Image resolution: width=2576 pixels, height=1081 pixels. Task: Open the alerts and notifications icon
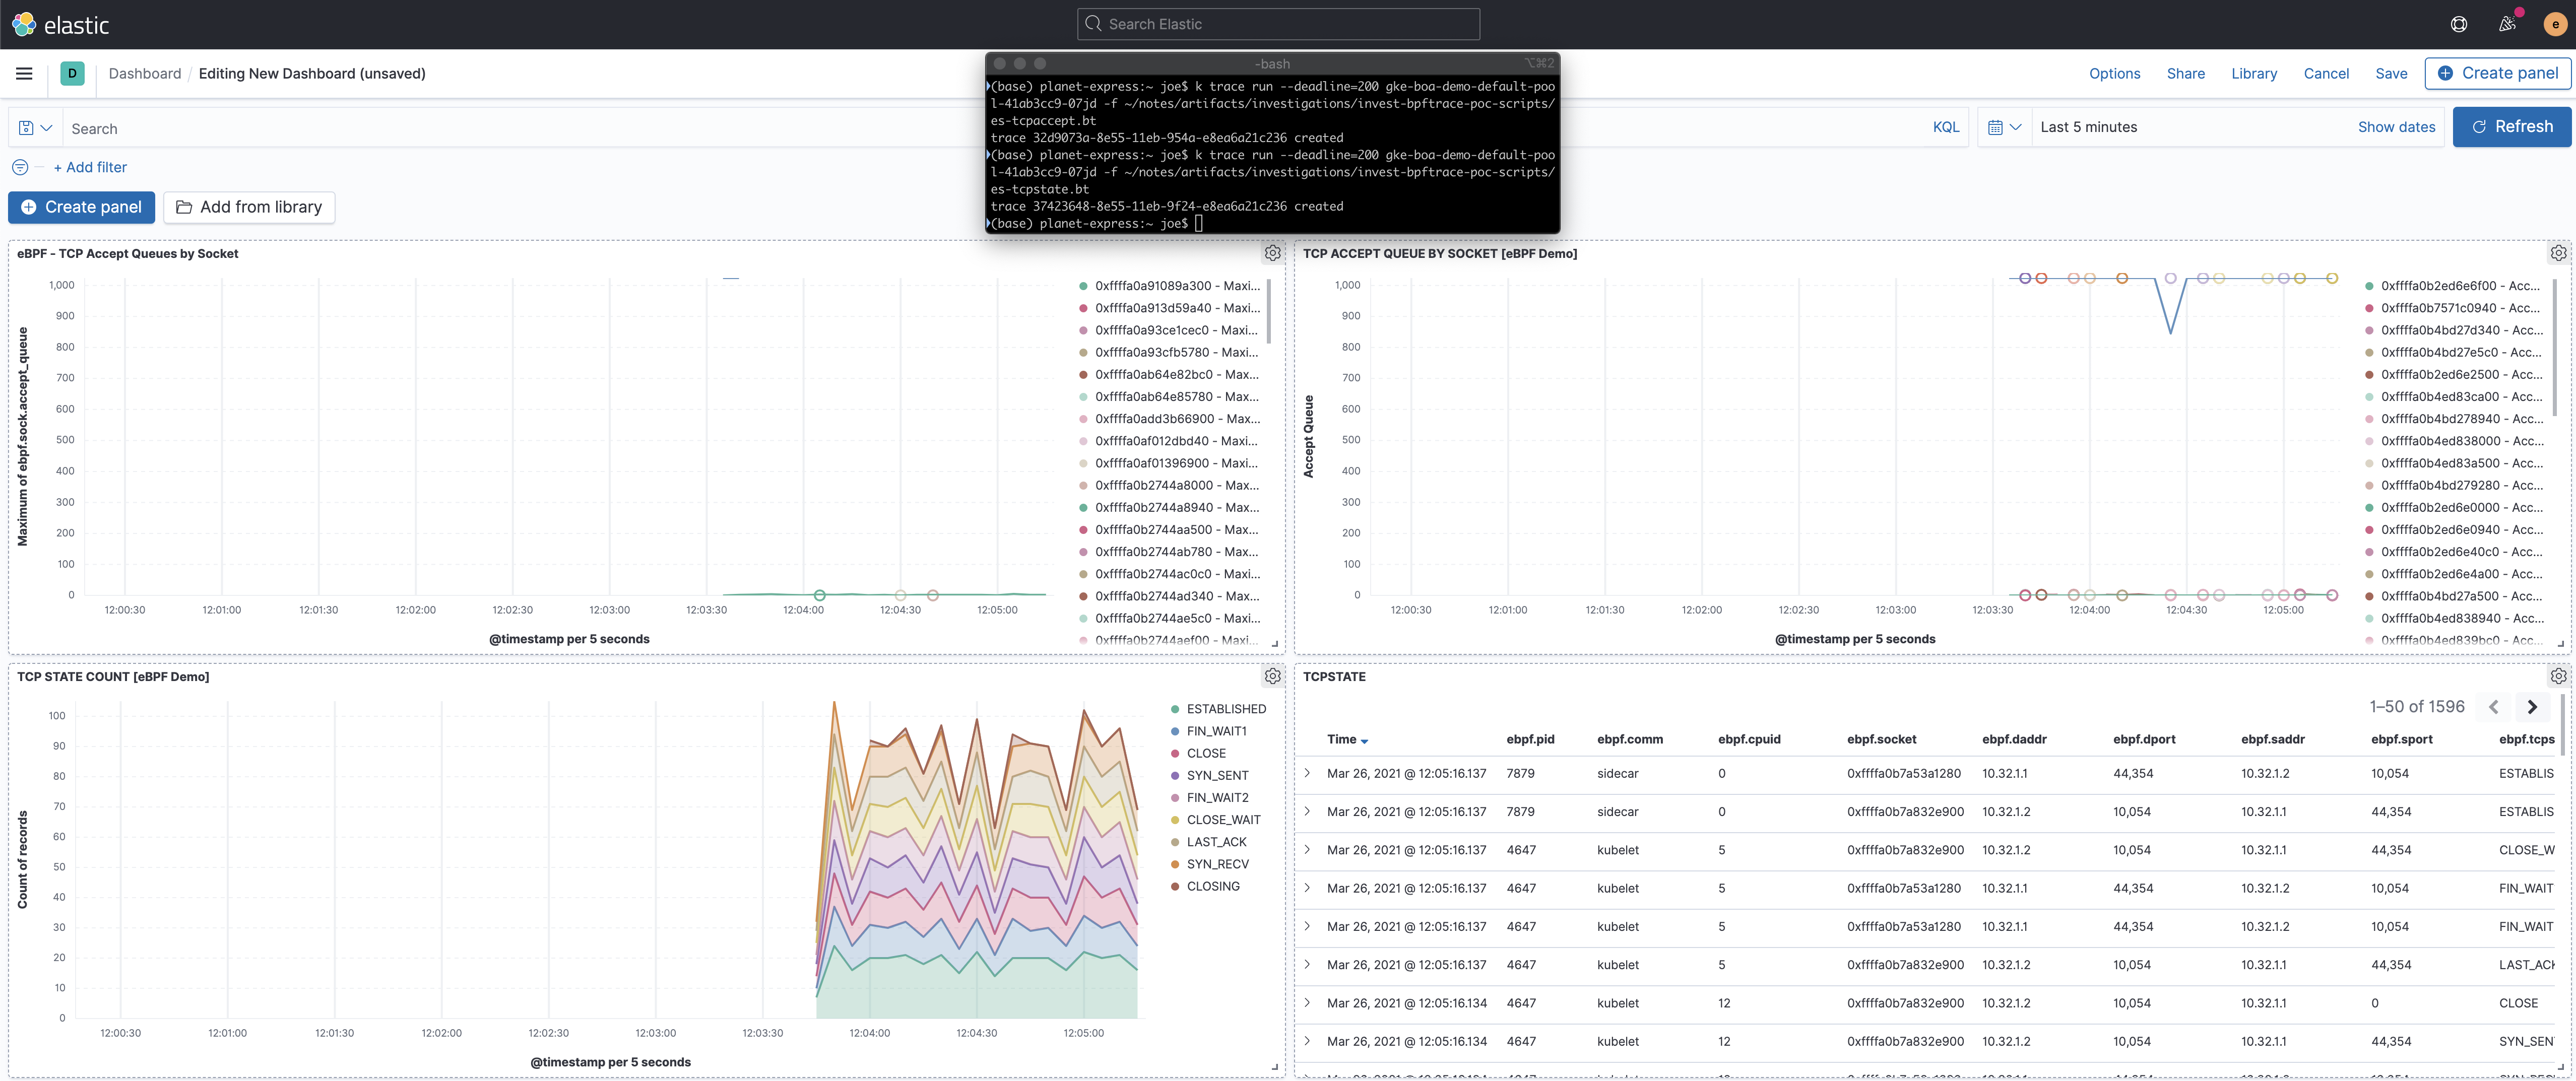(x=2507, y=23)
